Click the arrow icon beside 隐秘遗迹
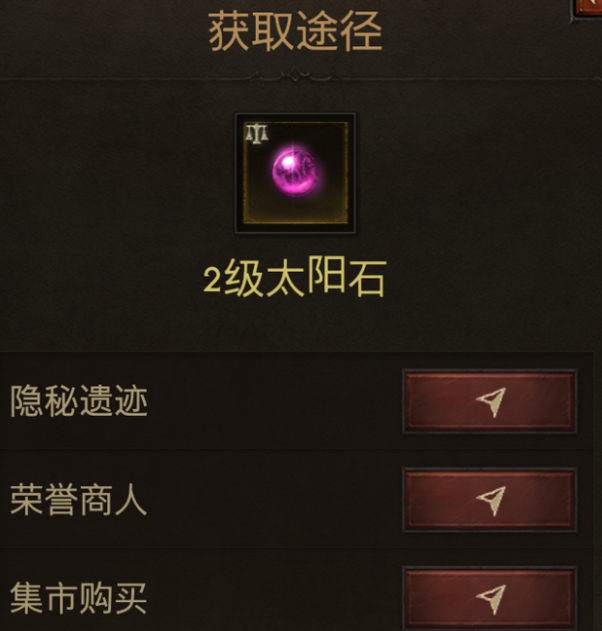This screenshot has height=631, width=602. (491, 402)
